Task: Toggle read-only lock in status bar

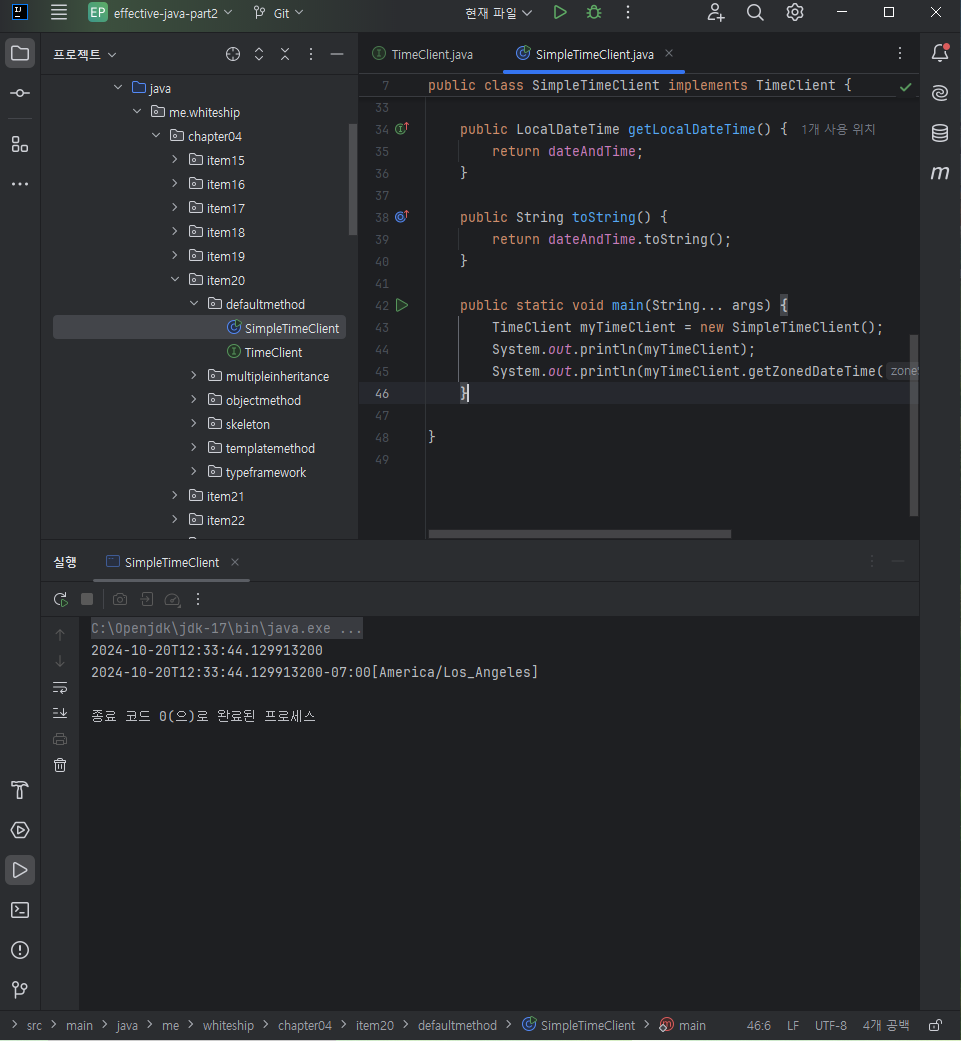Action: pyautogui.click(x=936, y=1025)
